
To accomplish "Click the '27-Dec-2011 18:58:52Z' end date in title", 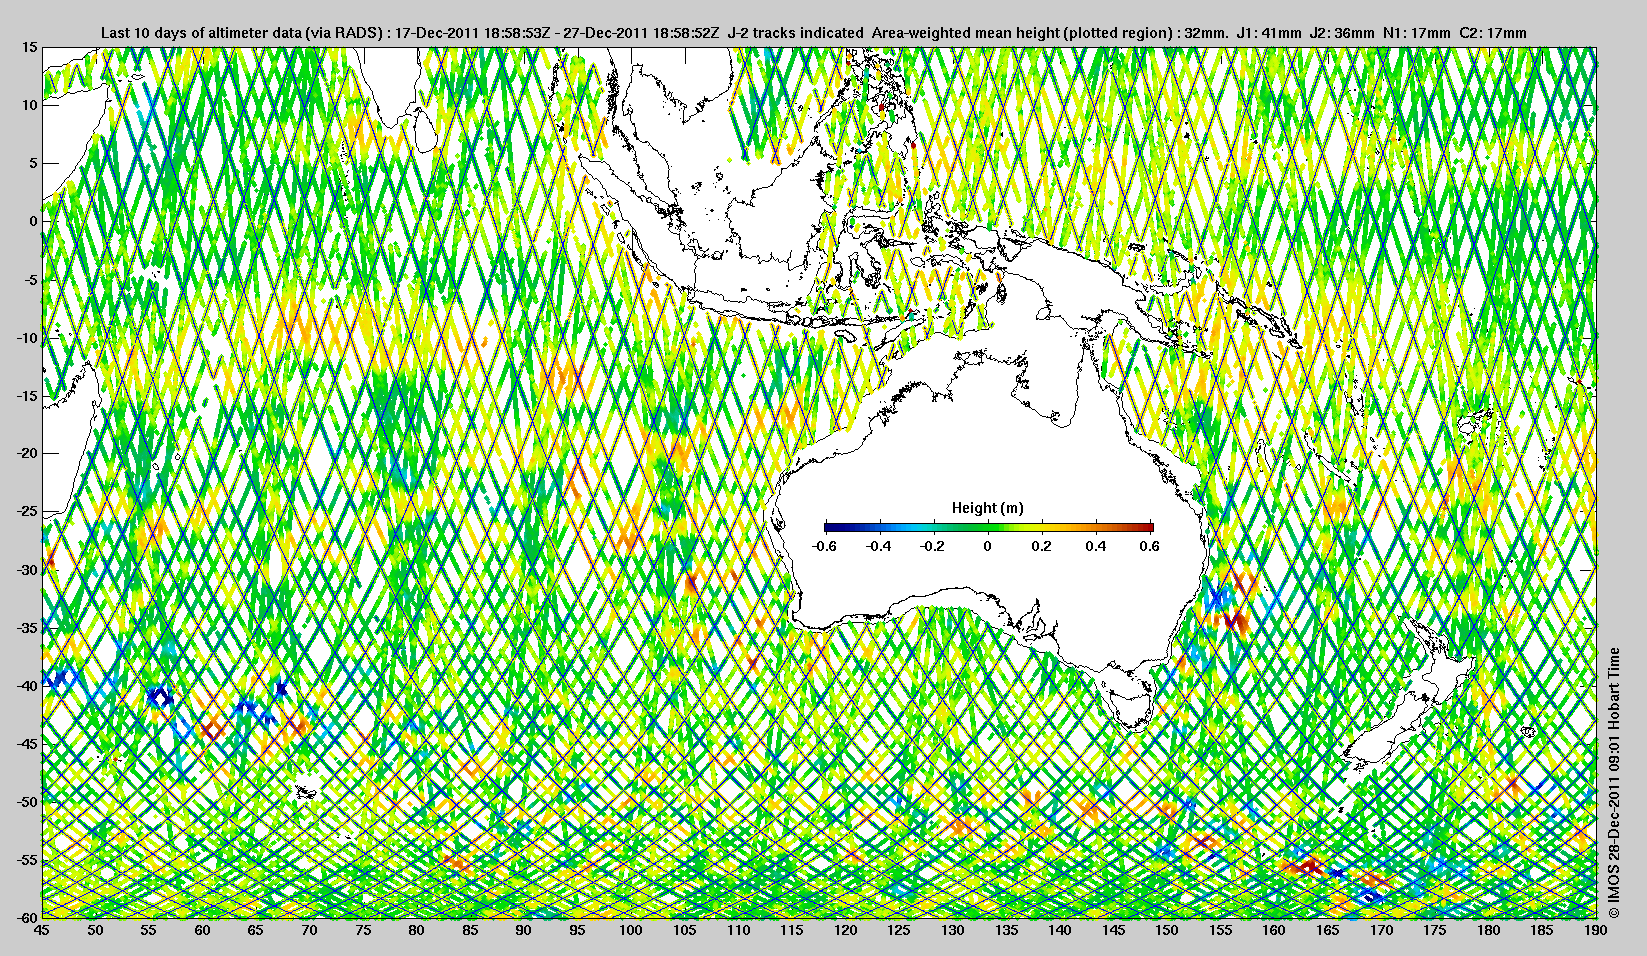I will click(642, 33).
